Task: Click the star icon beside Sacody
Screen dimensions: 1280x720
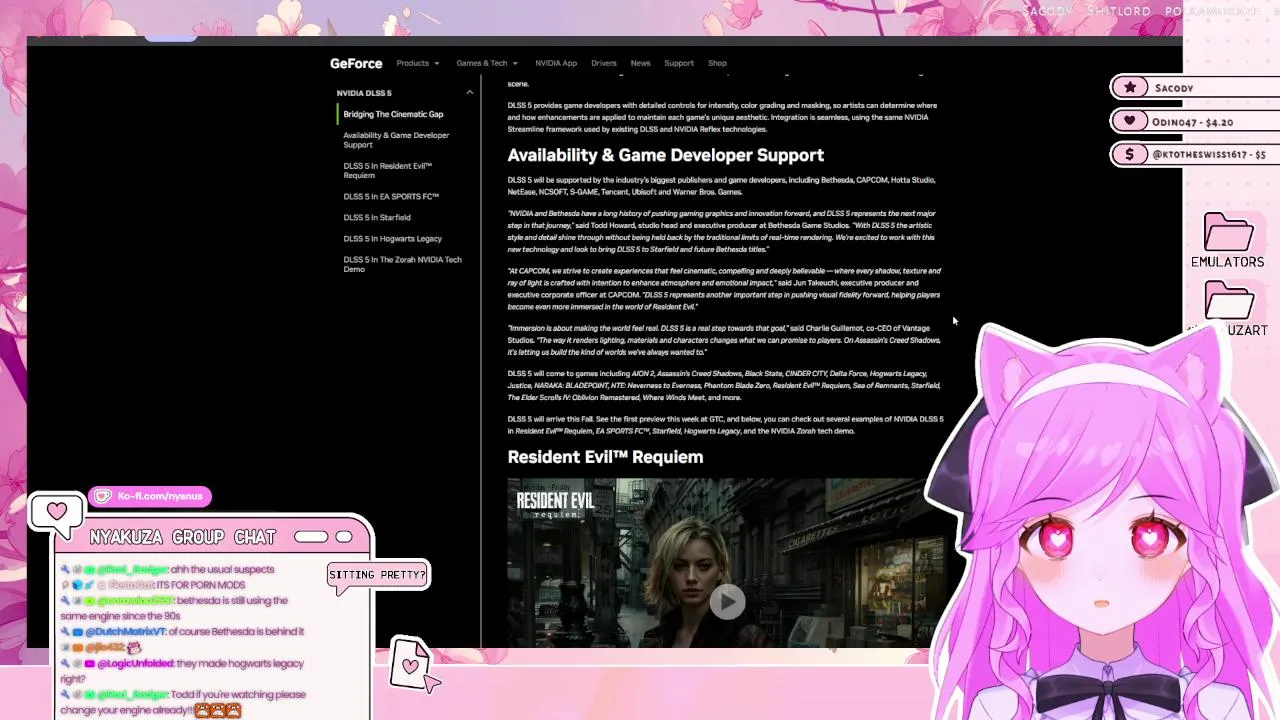Action: (1130, 88)
